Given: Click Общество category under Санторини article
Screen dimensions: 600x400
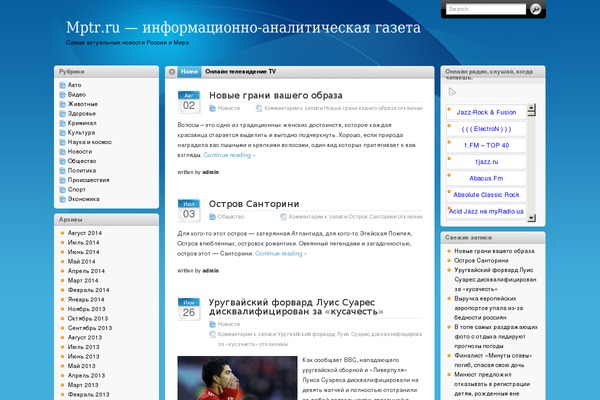Looking at the screenshot, I should point(231,217).
